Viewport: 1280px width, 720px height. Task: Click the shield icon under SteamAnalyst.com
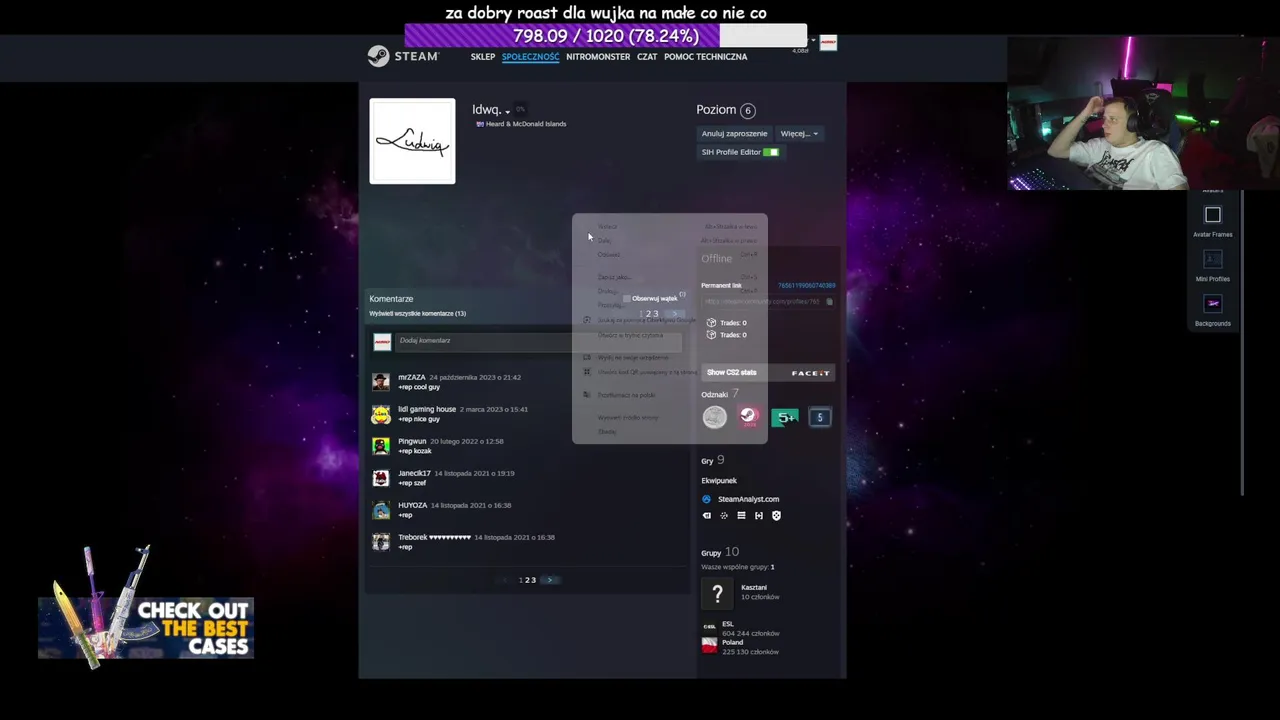coord(776,516)
